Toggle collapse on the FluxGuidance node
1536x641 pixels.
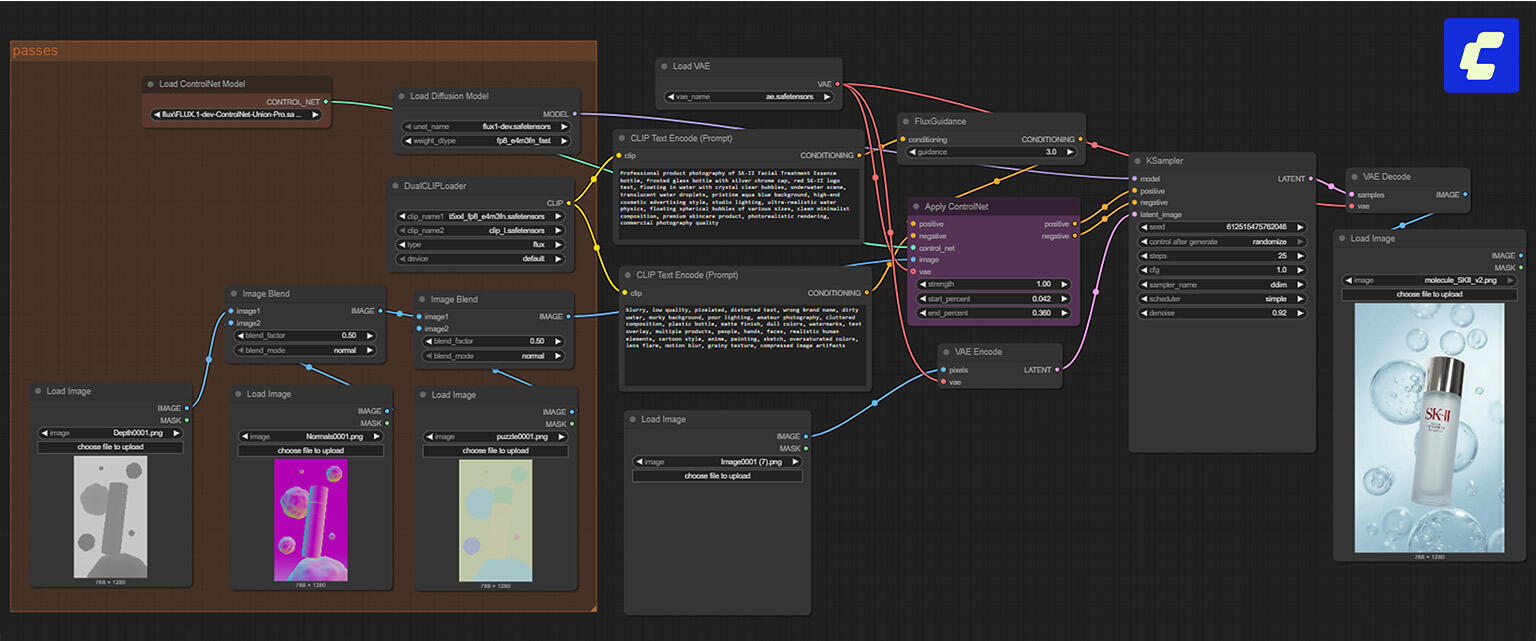click(x=905, y=121)
